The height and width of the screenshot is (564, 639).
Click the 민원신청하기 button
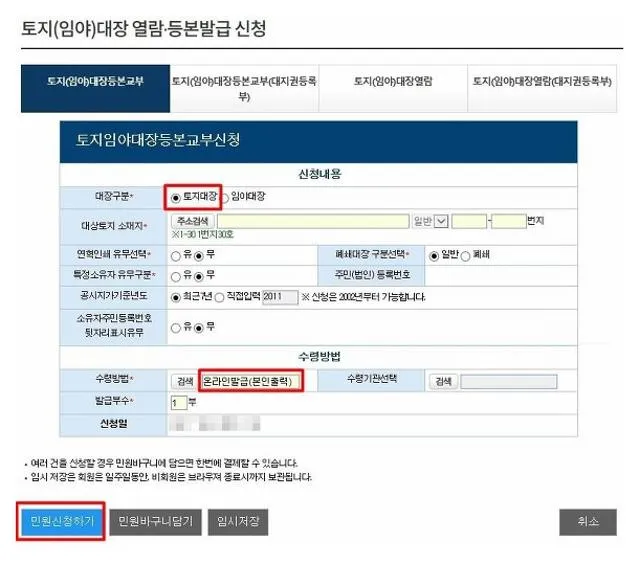(62, 522)
